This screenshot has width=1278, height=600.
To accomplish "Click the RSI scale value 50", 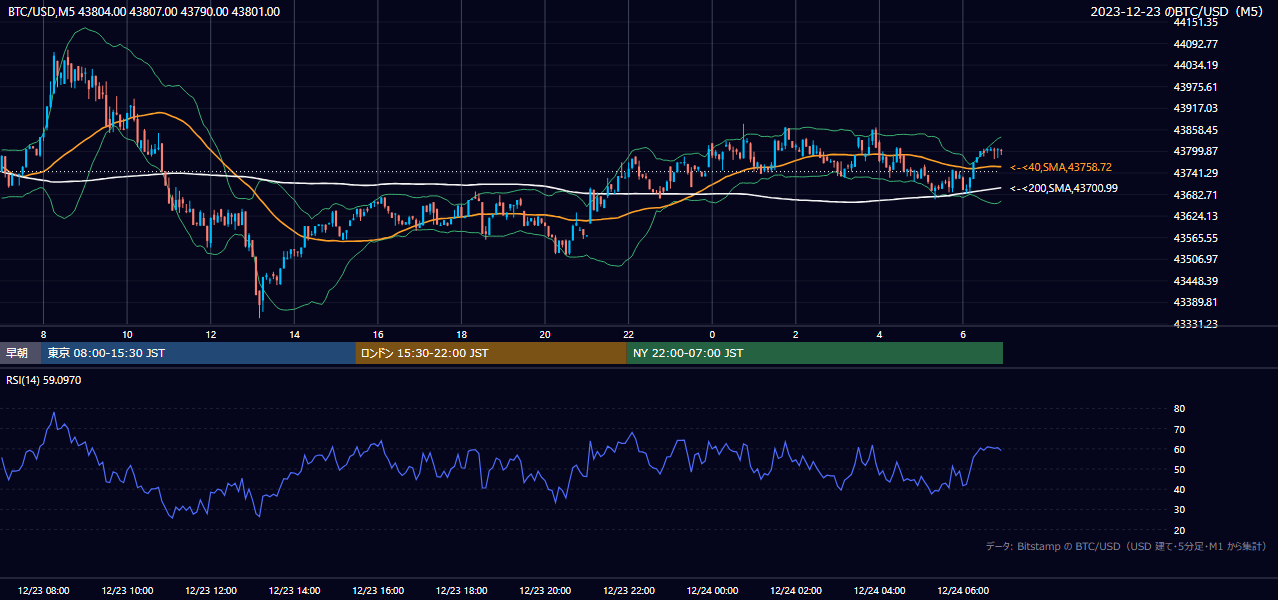I will 1179,469.
